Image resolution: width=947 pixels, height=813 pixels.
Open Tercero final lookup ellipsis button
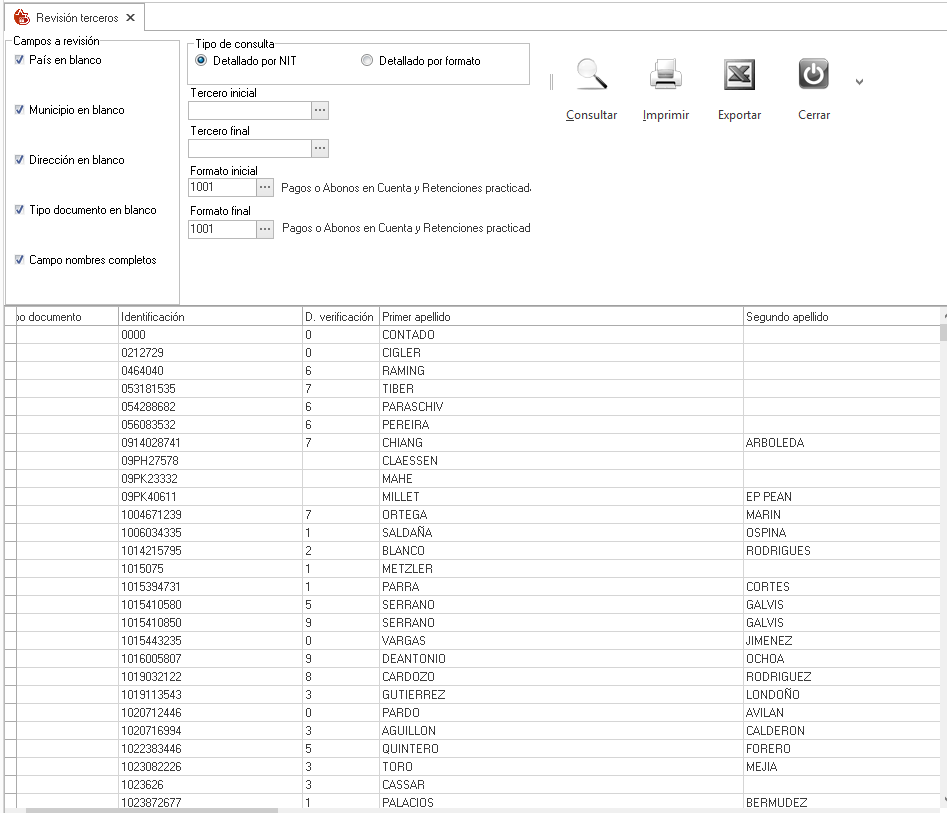coord(320,149)
